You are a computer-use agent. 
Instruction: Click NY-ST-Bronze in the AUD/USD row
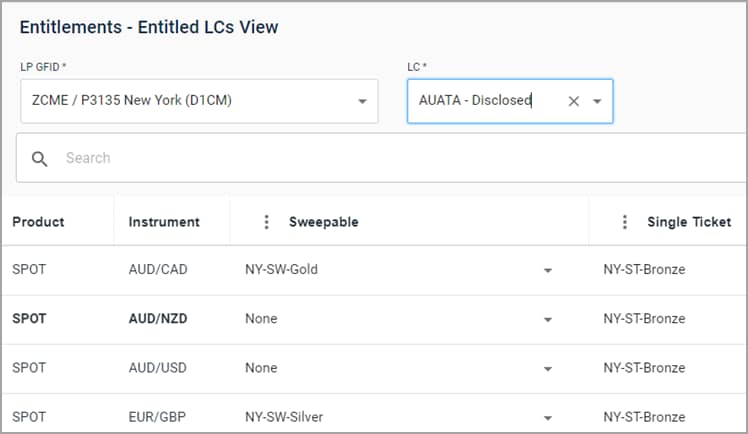[644, 368]
